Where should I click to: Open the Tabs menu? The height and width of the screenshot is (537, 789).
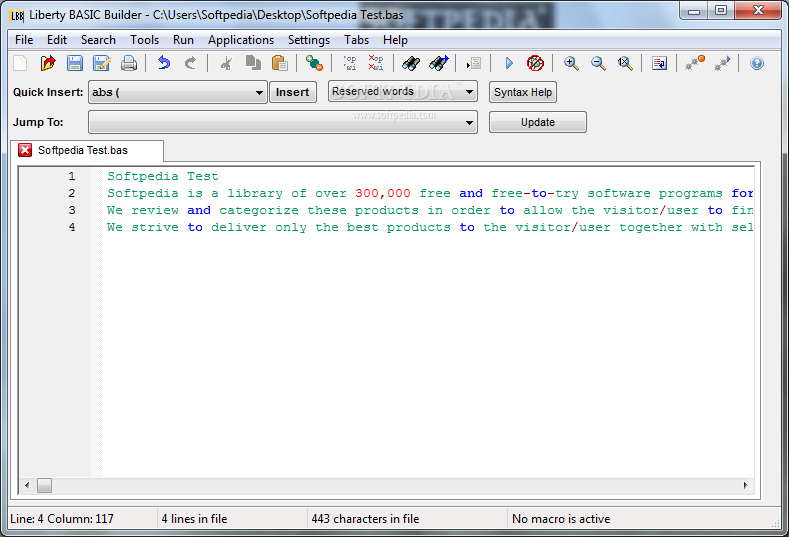coord(356,40)
